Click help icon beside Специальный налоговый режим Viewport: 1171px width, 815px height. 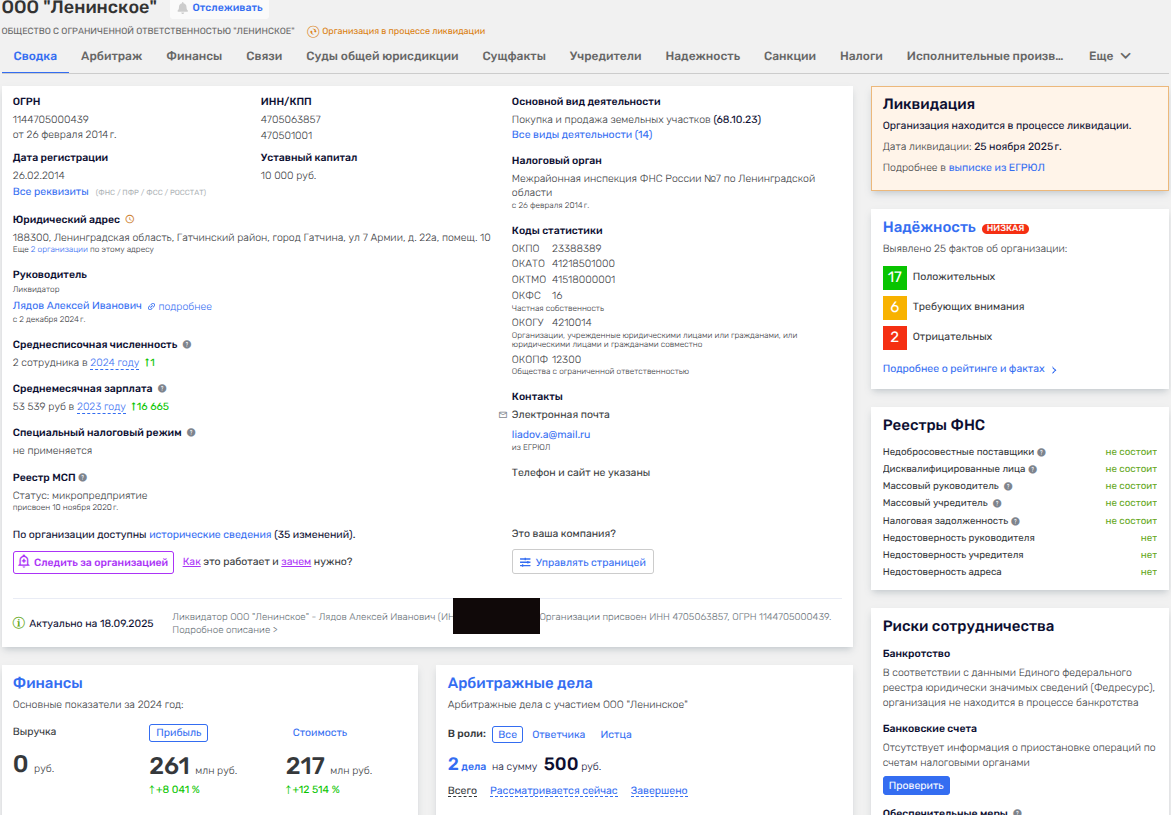coord(191,433)
